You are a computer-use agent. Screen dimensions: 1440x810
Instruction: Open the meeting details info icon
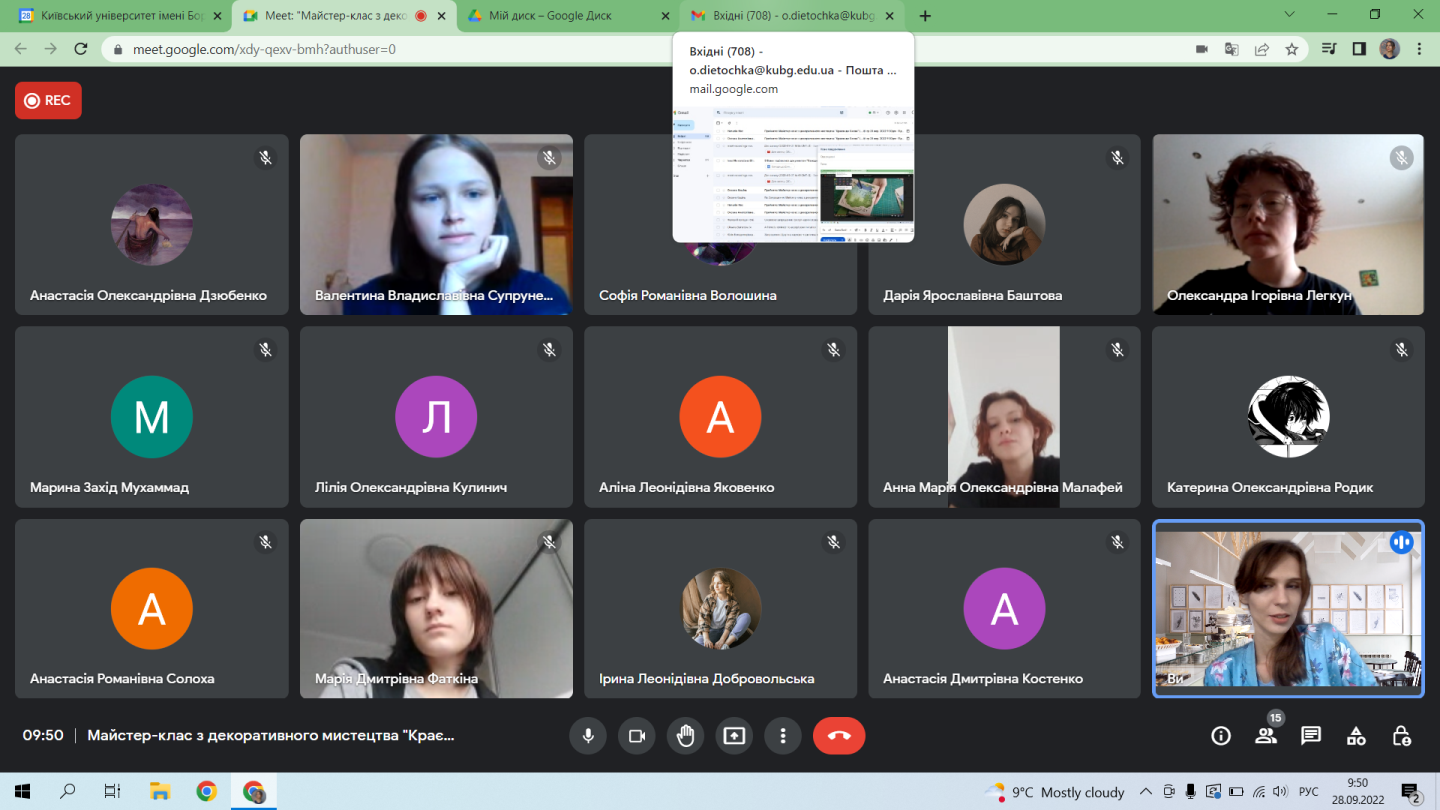pyautogui.click(x=1221, y=736)
